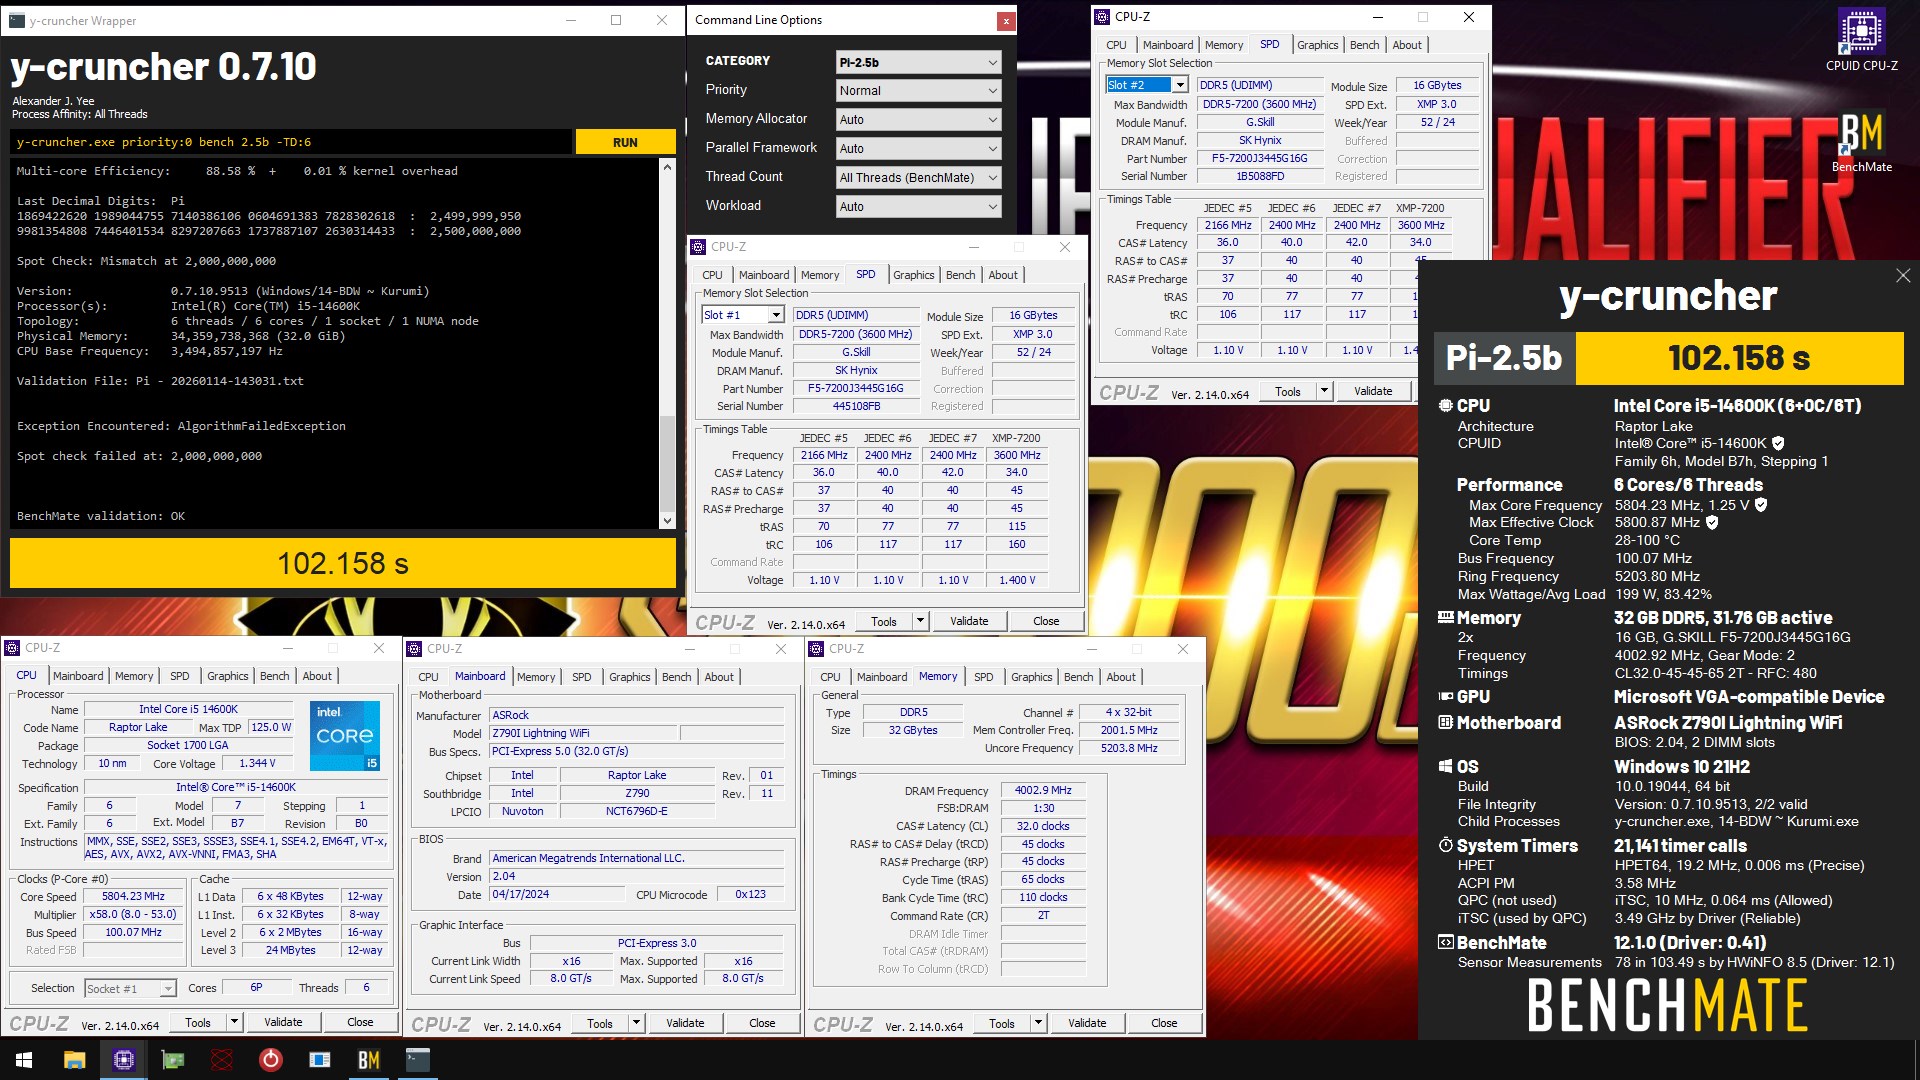Click Tools button in CPU-Z Memory window
This screenshot has height=1080, width=1920.
(1001, 1023)
